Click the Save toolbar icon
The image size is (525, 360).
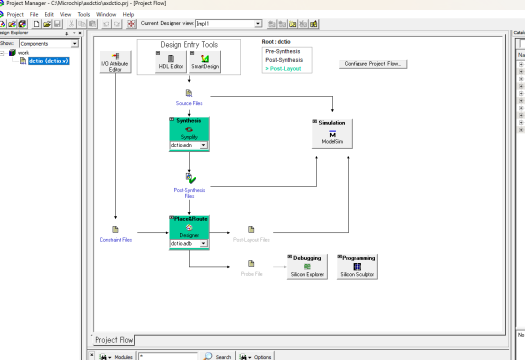[x=57, y=24]
